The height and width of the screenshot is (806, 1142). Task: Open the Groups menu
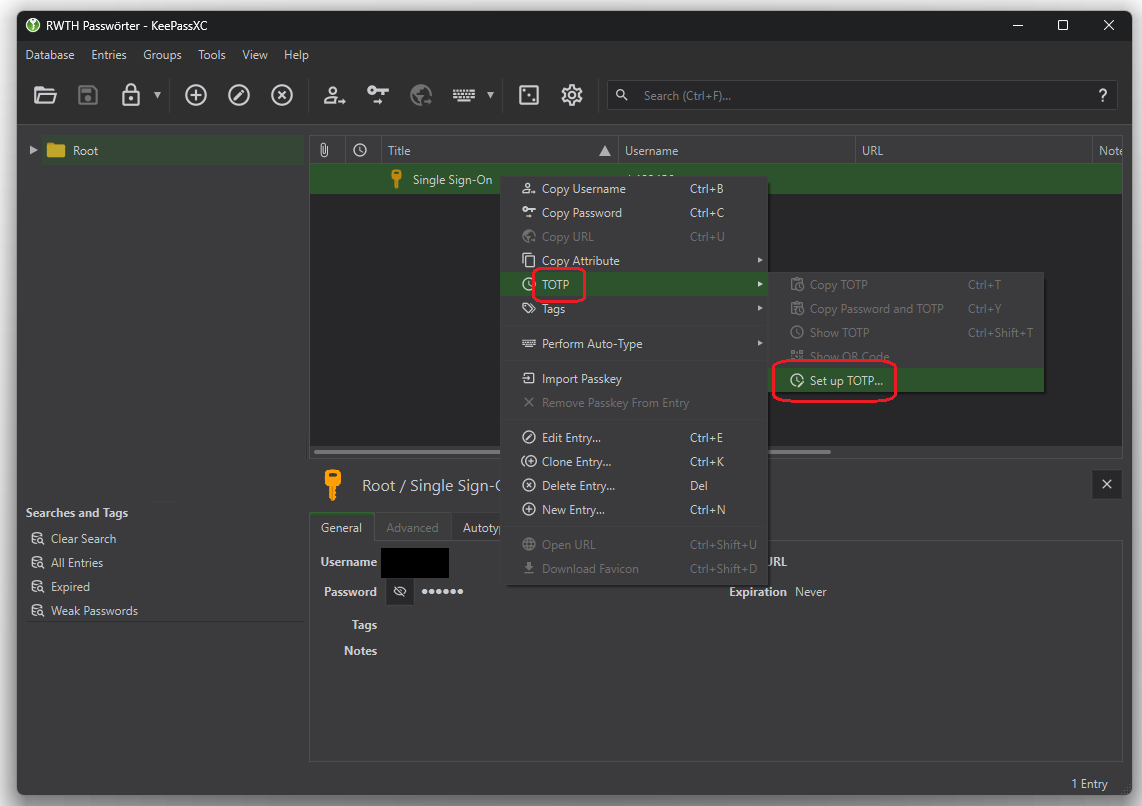162,55
